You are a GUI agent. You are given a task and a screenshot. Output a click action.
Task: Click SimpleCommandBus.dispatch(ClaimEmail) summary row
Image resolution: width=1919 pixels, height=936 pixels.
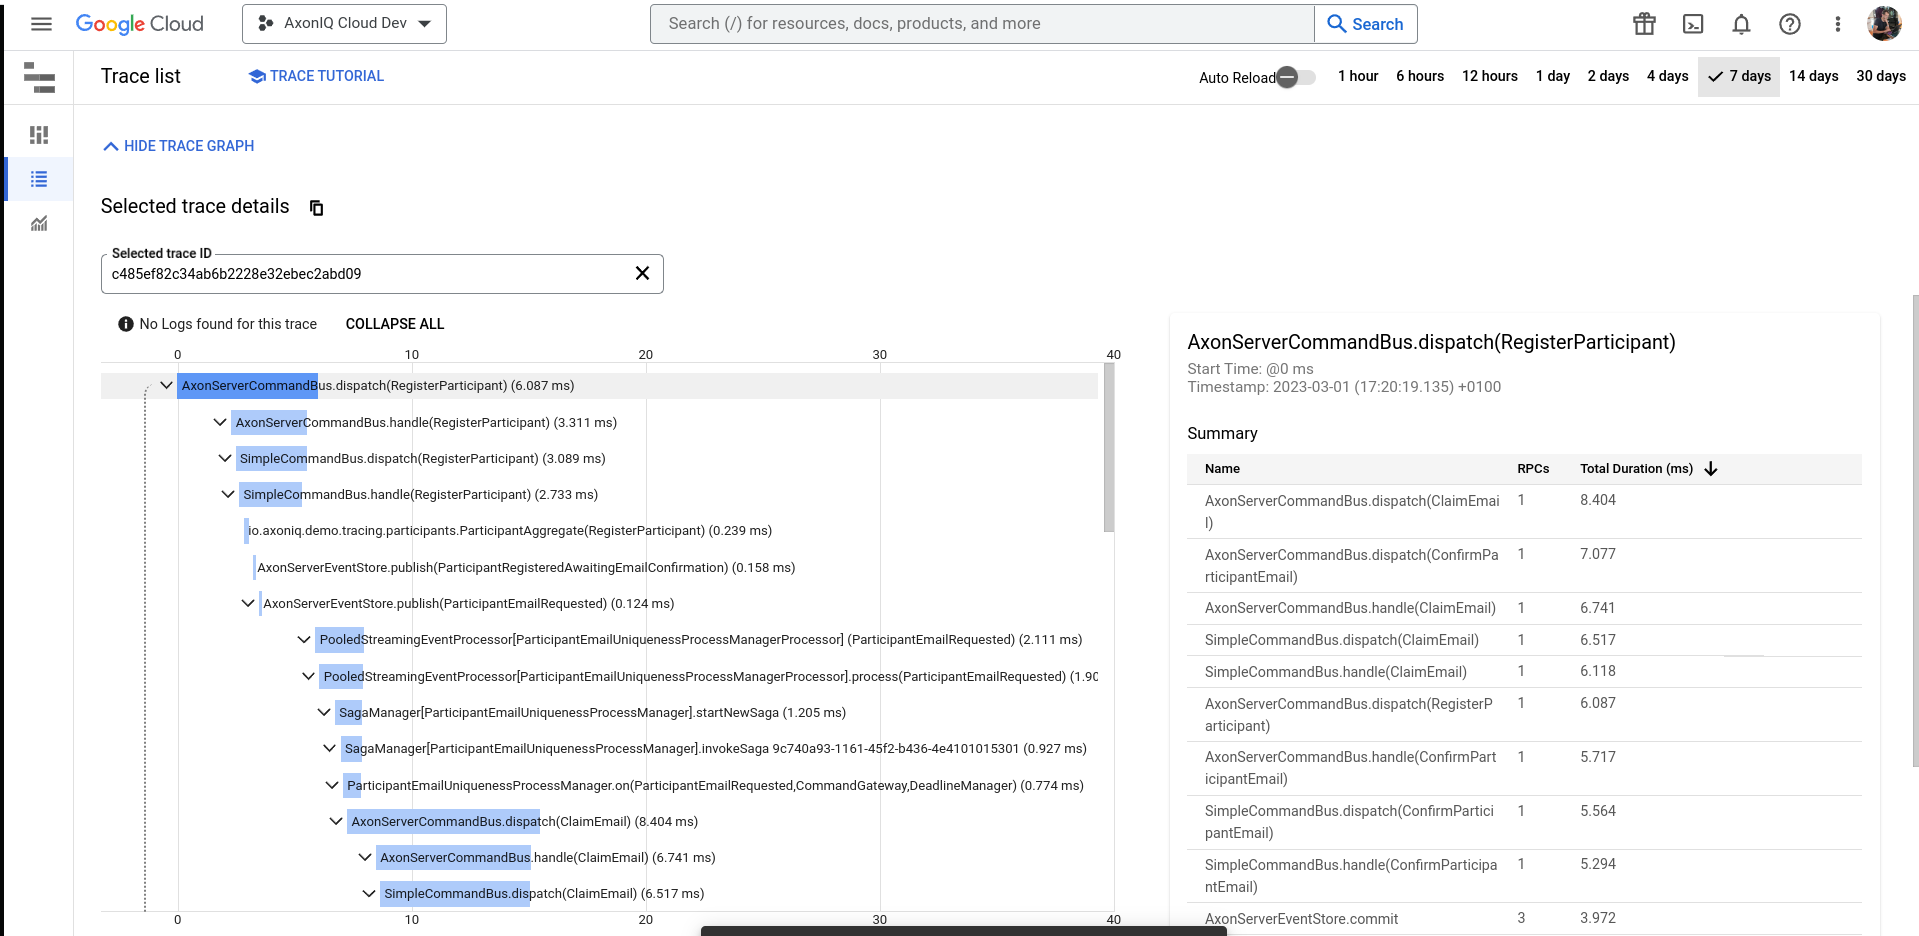(x=1524, y=640)
